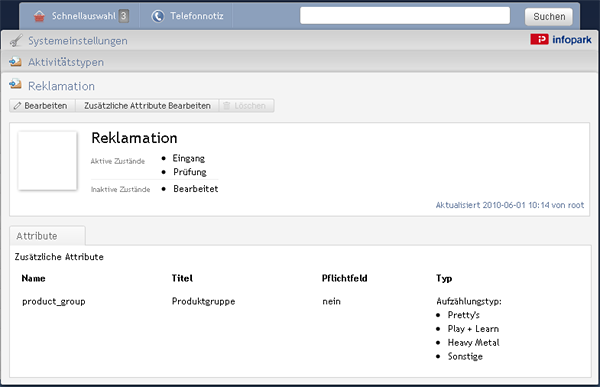Click Zusätzliche Attribute Bearbeiten button
600x387 pixels.
click(147, 106)
